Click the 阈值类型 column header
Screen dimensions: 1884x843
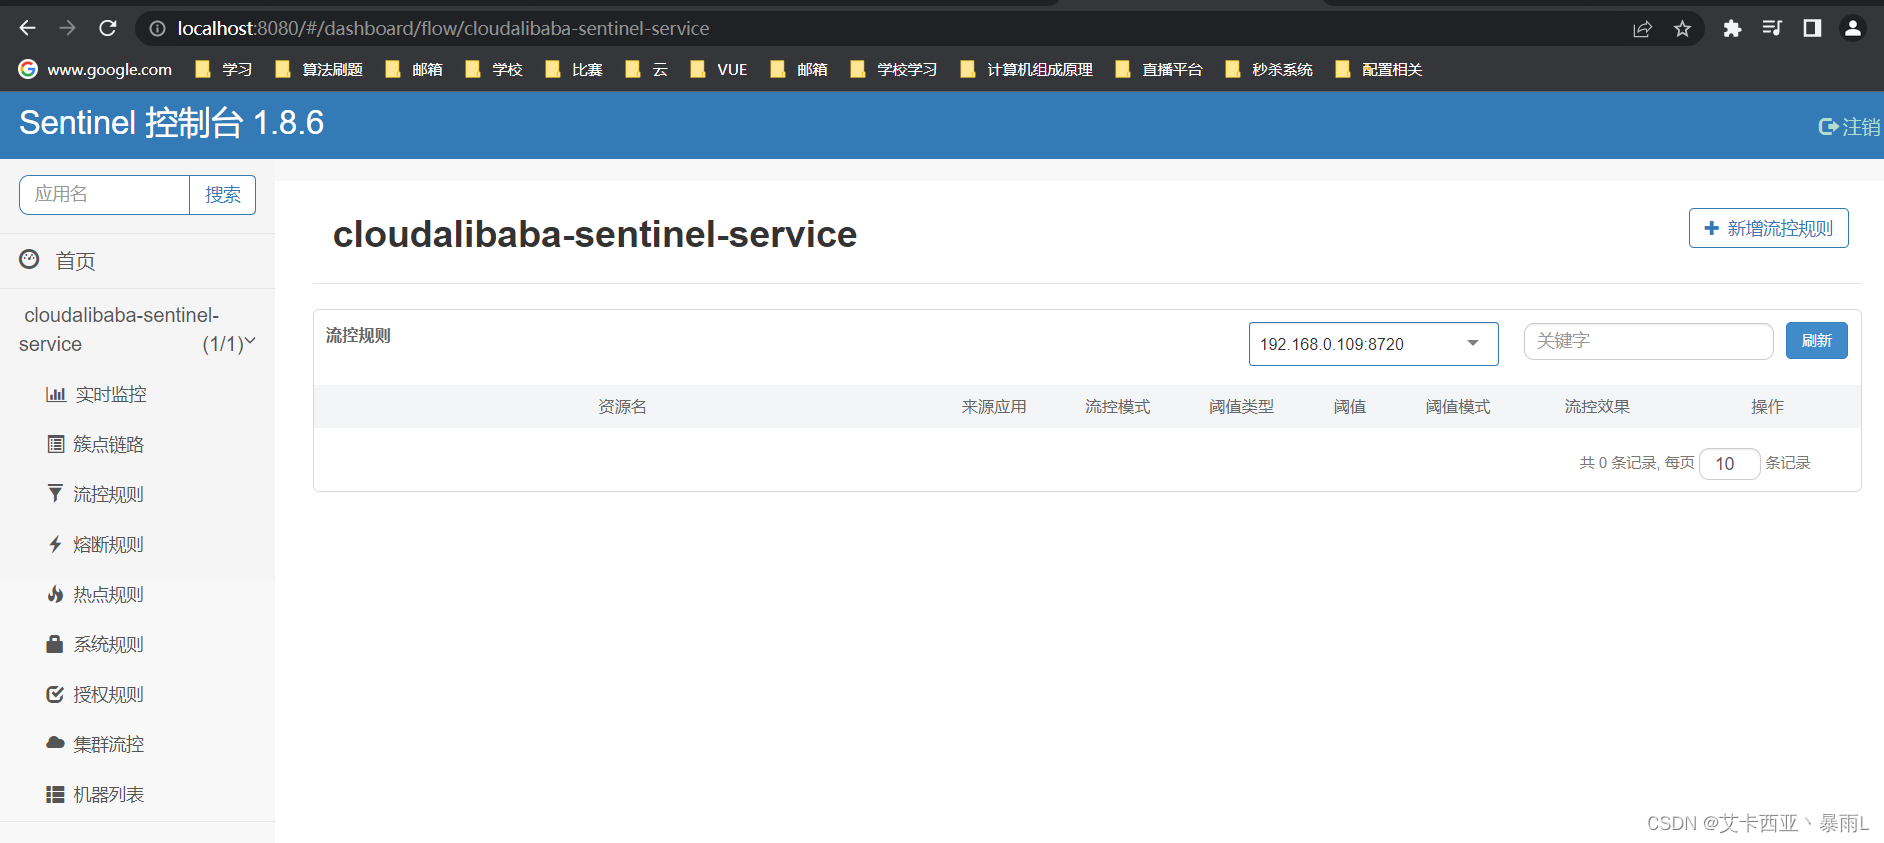(1241, 407)
